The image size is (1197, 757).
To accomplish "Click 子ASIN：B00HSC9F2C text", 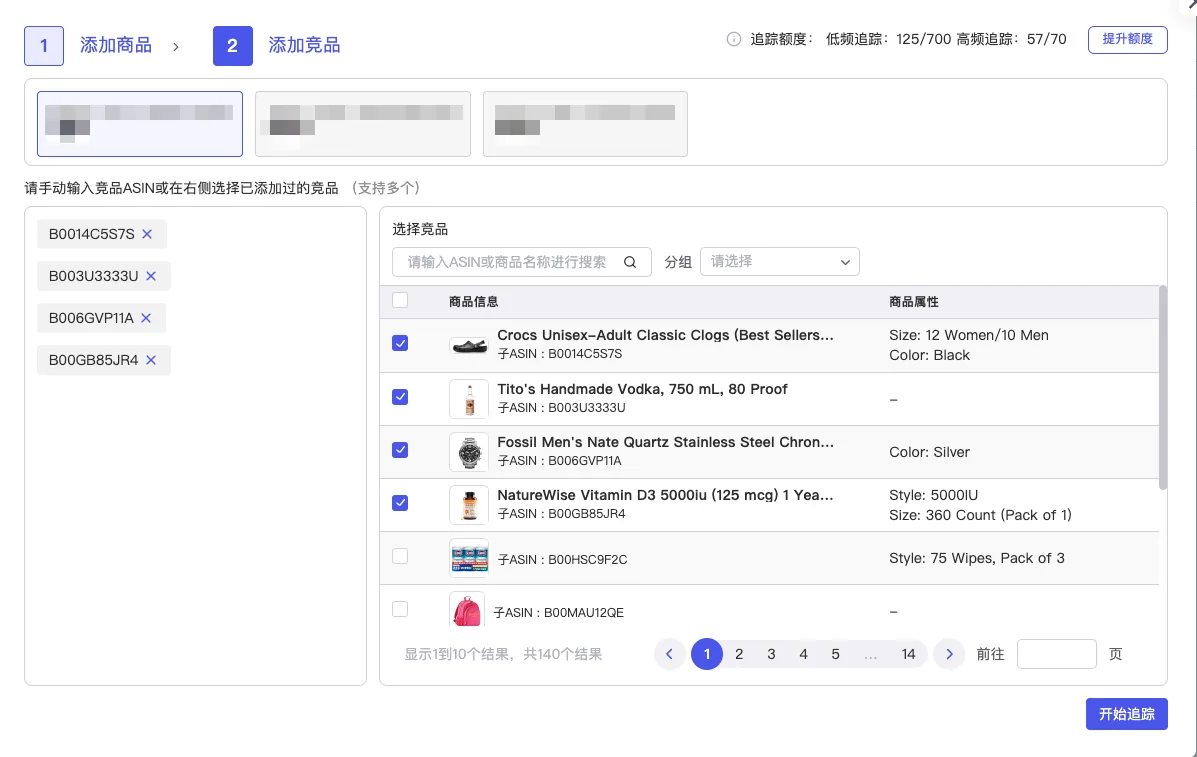I will pyautogui.click(x=562, y=559).
